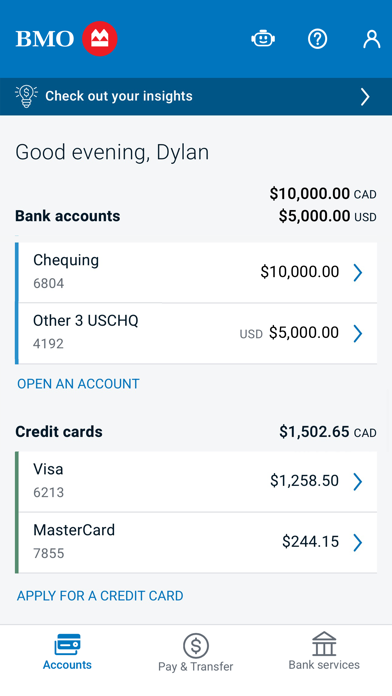The image size is (392, 696).
Task: Select the MasterCard 7855 row
Action: 196,543
